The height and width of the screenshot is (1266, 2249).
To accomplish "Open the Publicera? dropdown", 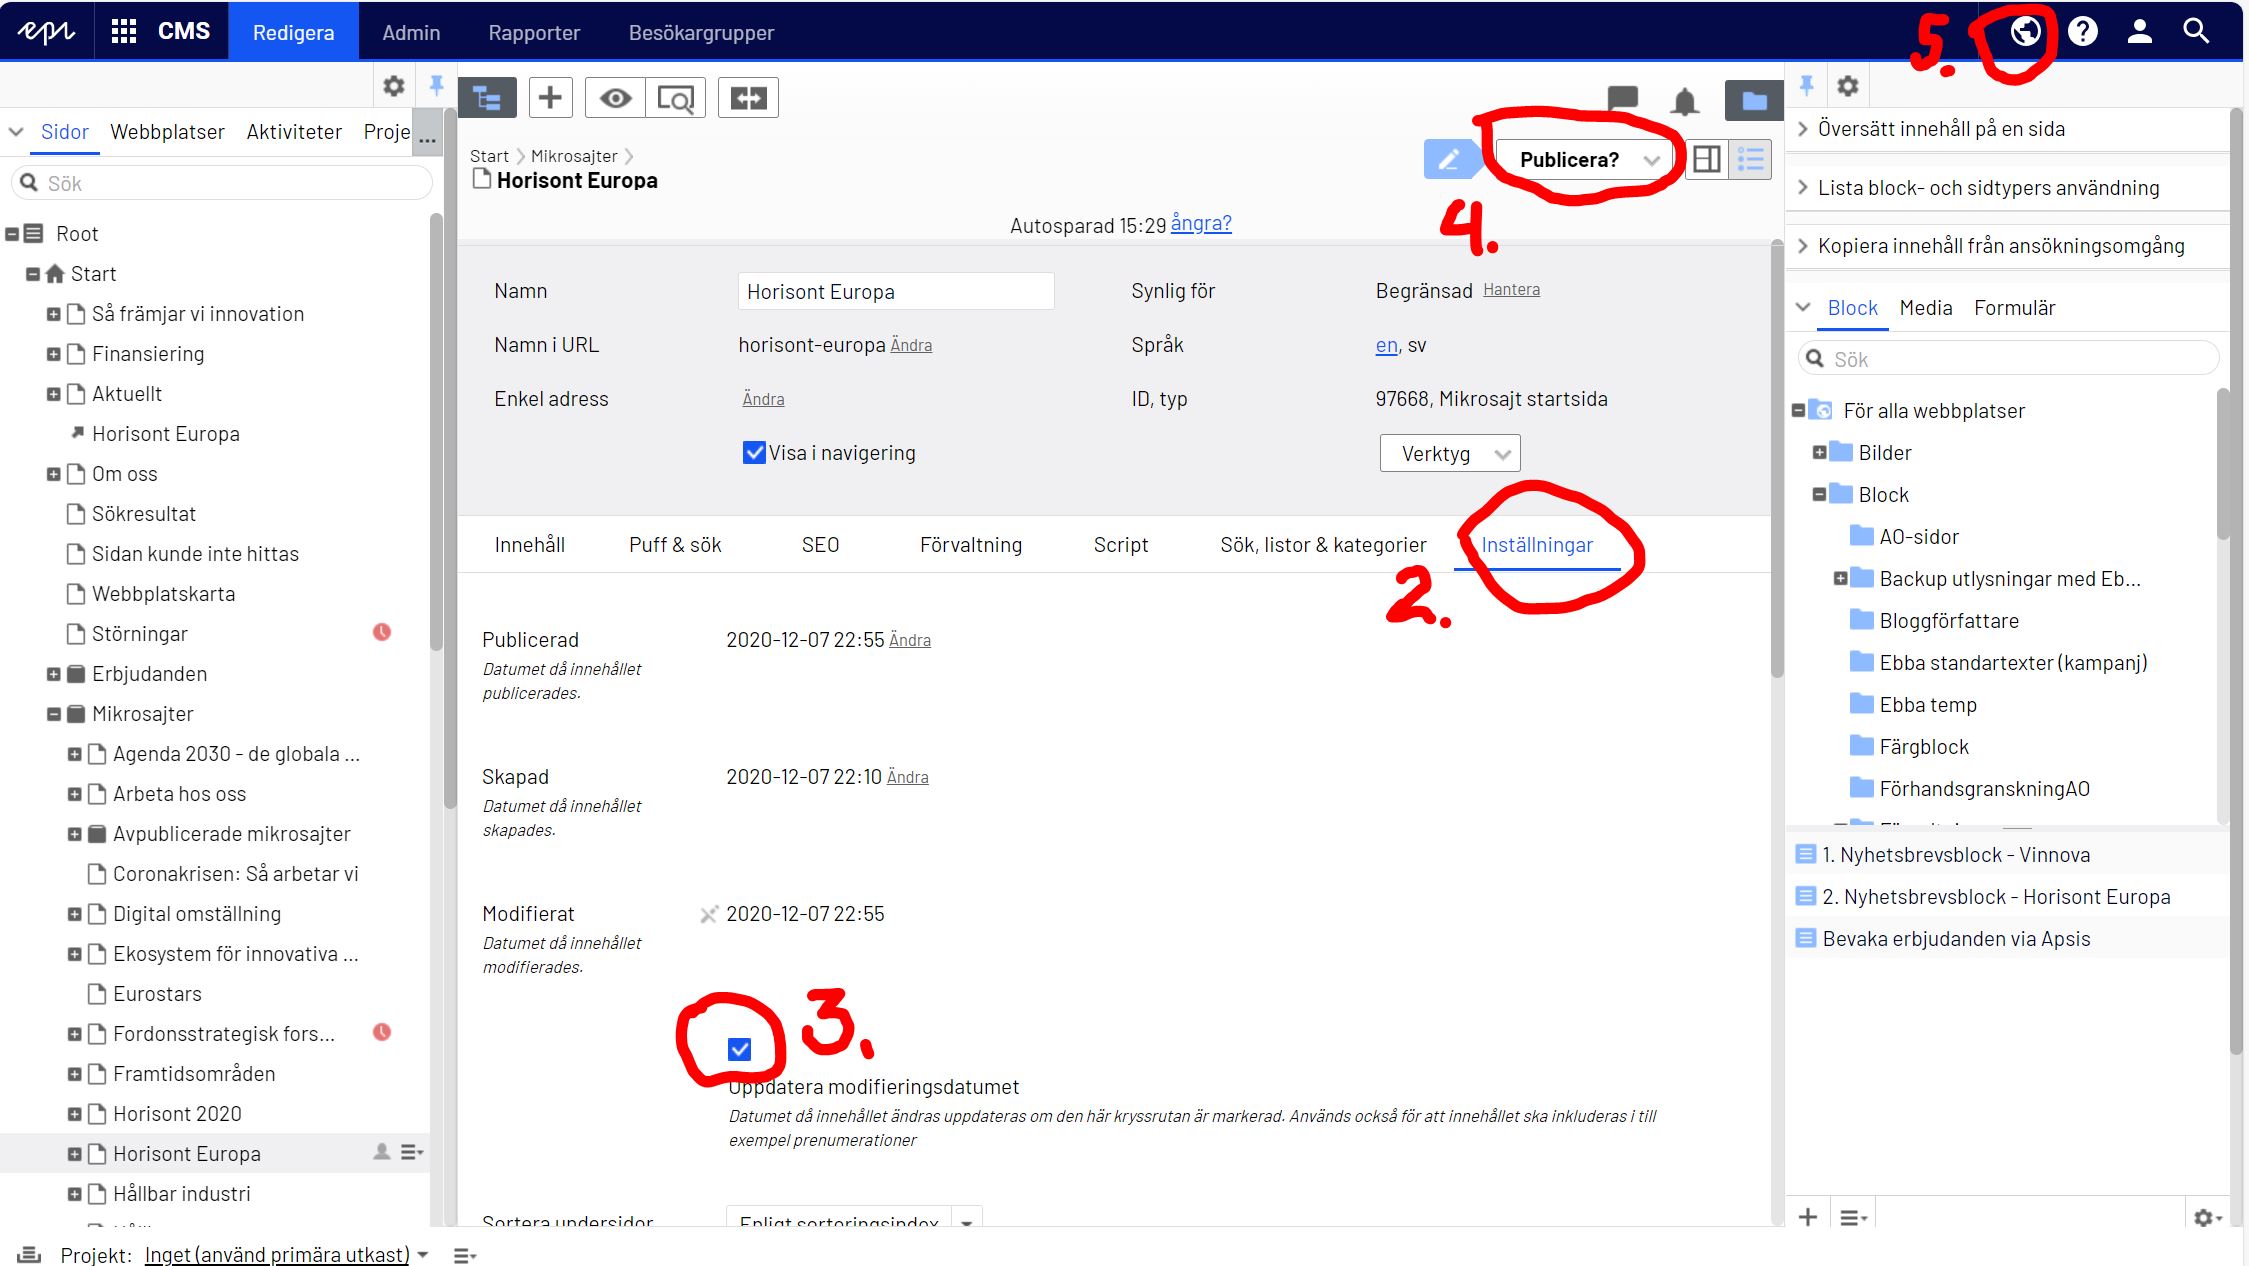I will coord(1586,160).
